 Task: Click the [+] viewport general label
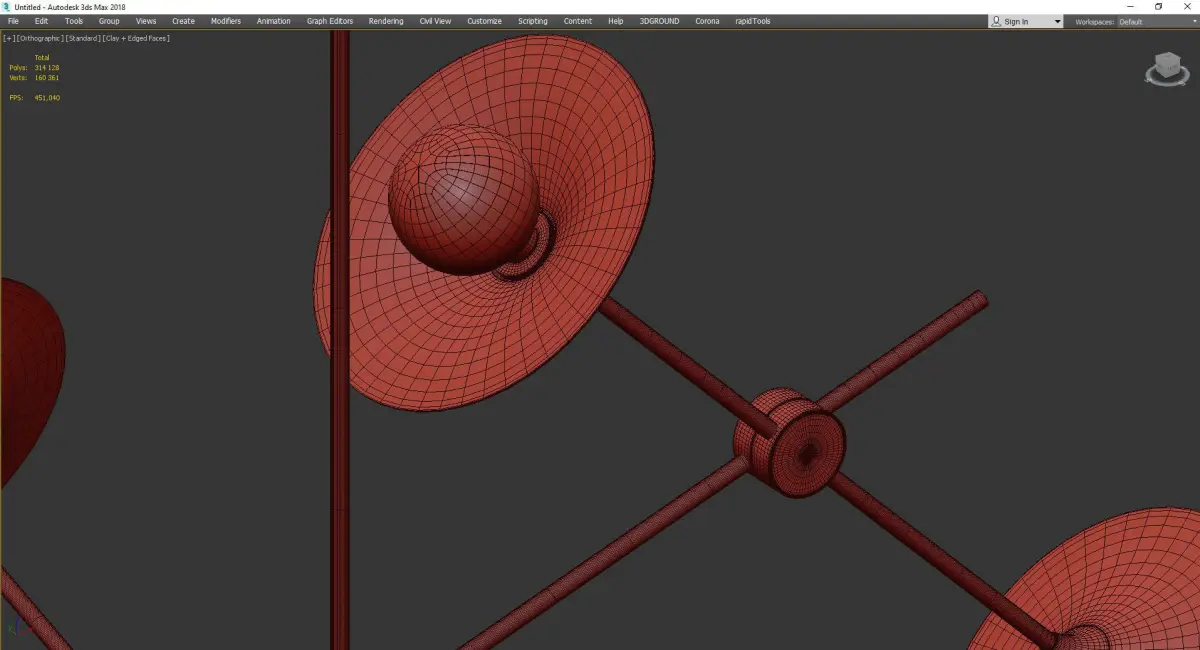(x=9, y=38)
